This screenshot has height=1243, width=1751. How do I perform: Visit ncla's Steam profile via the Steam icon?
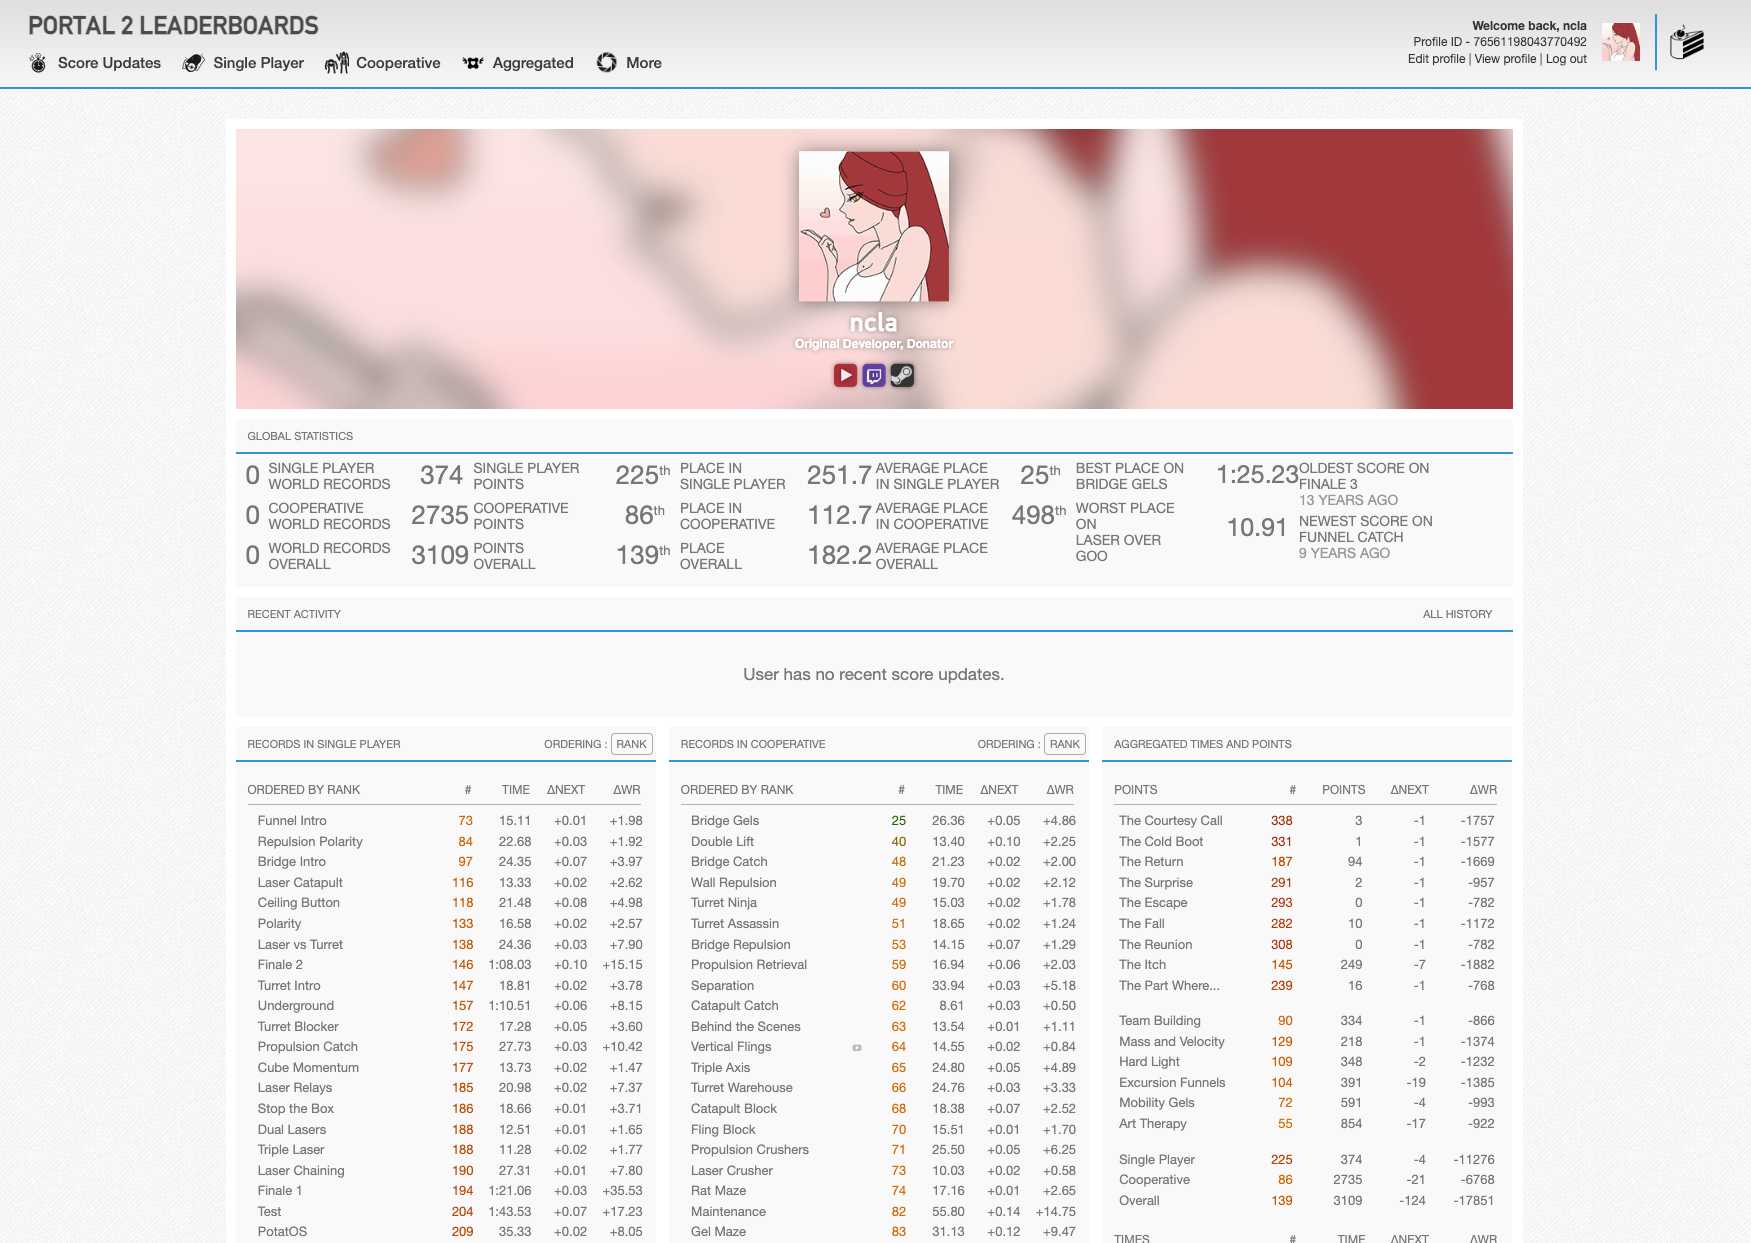(902, 375)
